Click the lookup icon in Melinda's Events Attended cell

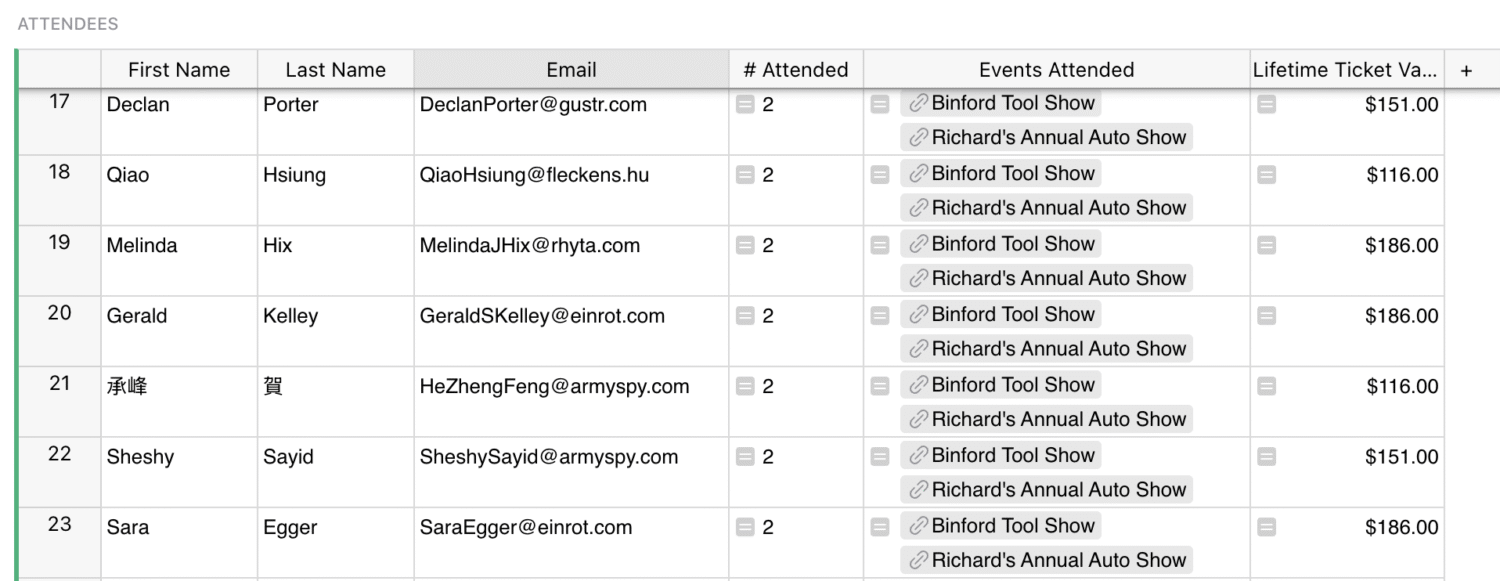tap(880, 245)
